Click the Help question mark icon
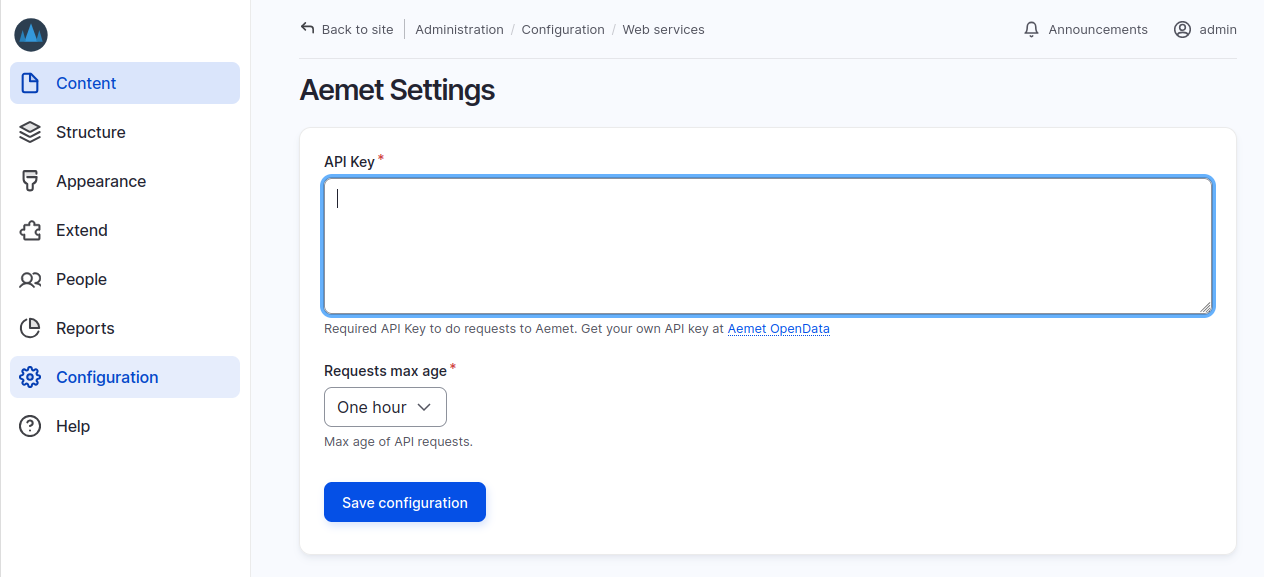Screen dimensions: 1264x577 pos(30,426)
